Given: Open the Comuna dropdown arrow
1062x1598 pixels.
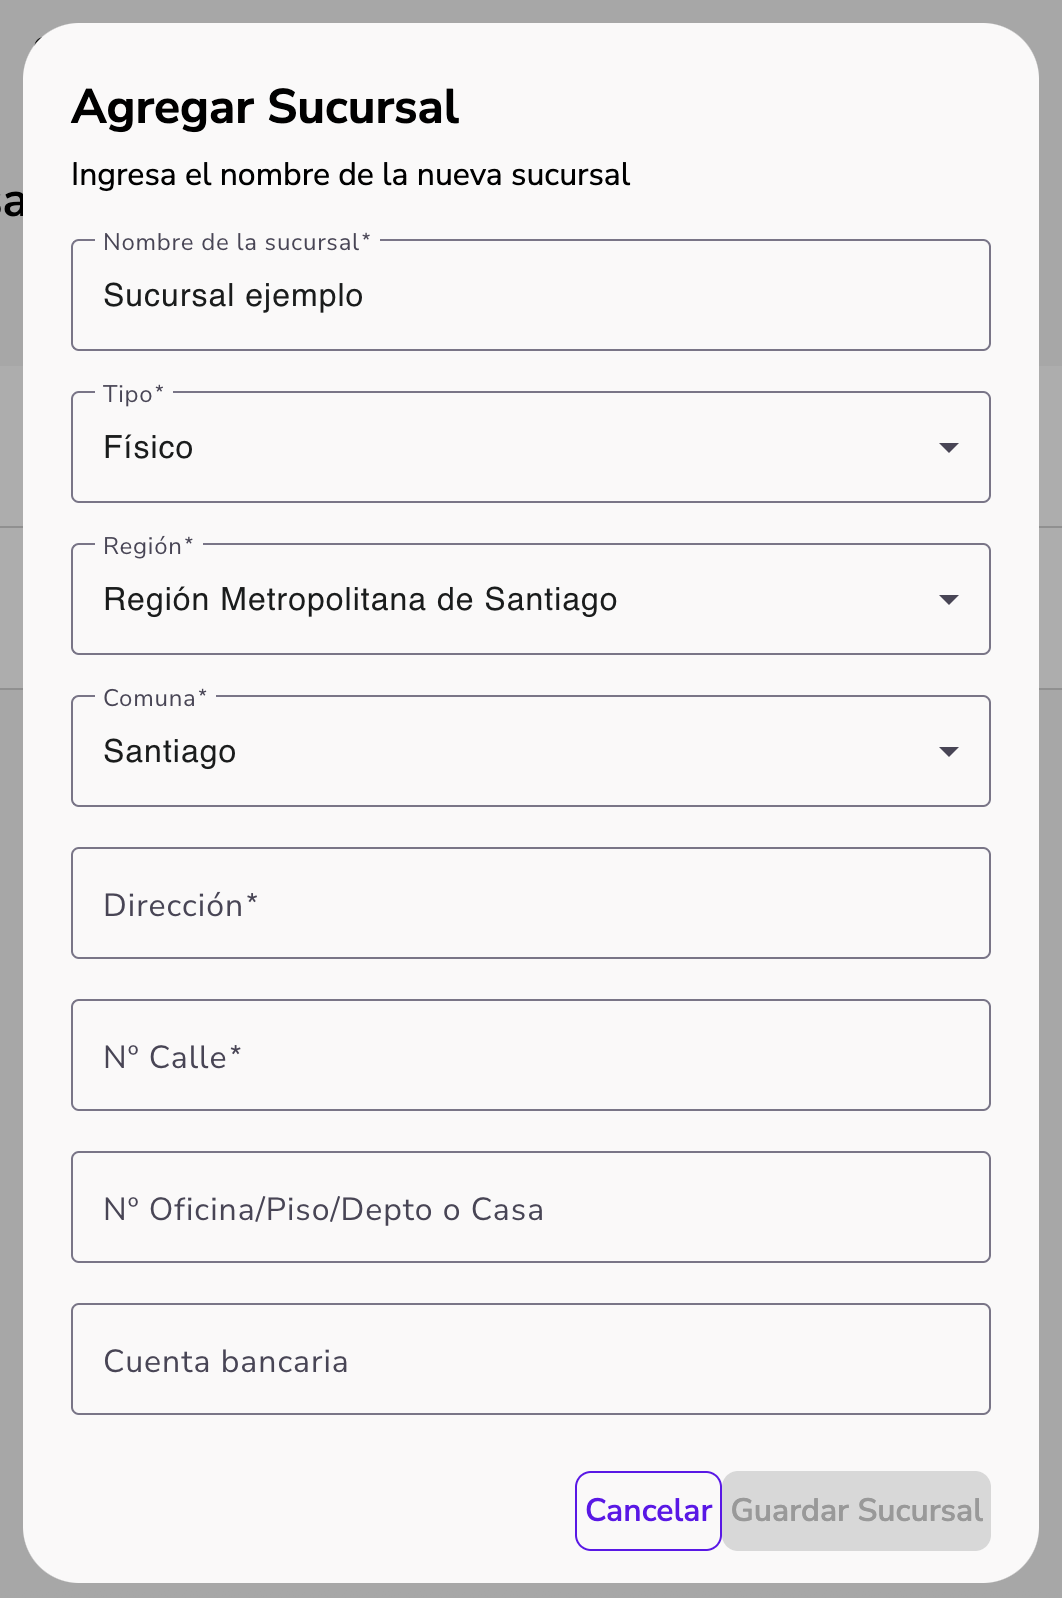Looking at the screenshot, I should [x=949, y=751].
